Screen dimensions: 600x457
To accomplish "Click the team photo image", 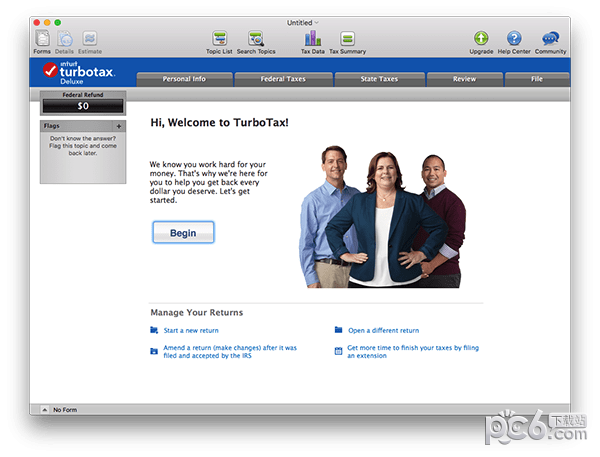I will click(x=383, y=216).
